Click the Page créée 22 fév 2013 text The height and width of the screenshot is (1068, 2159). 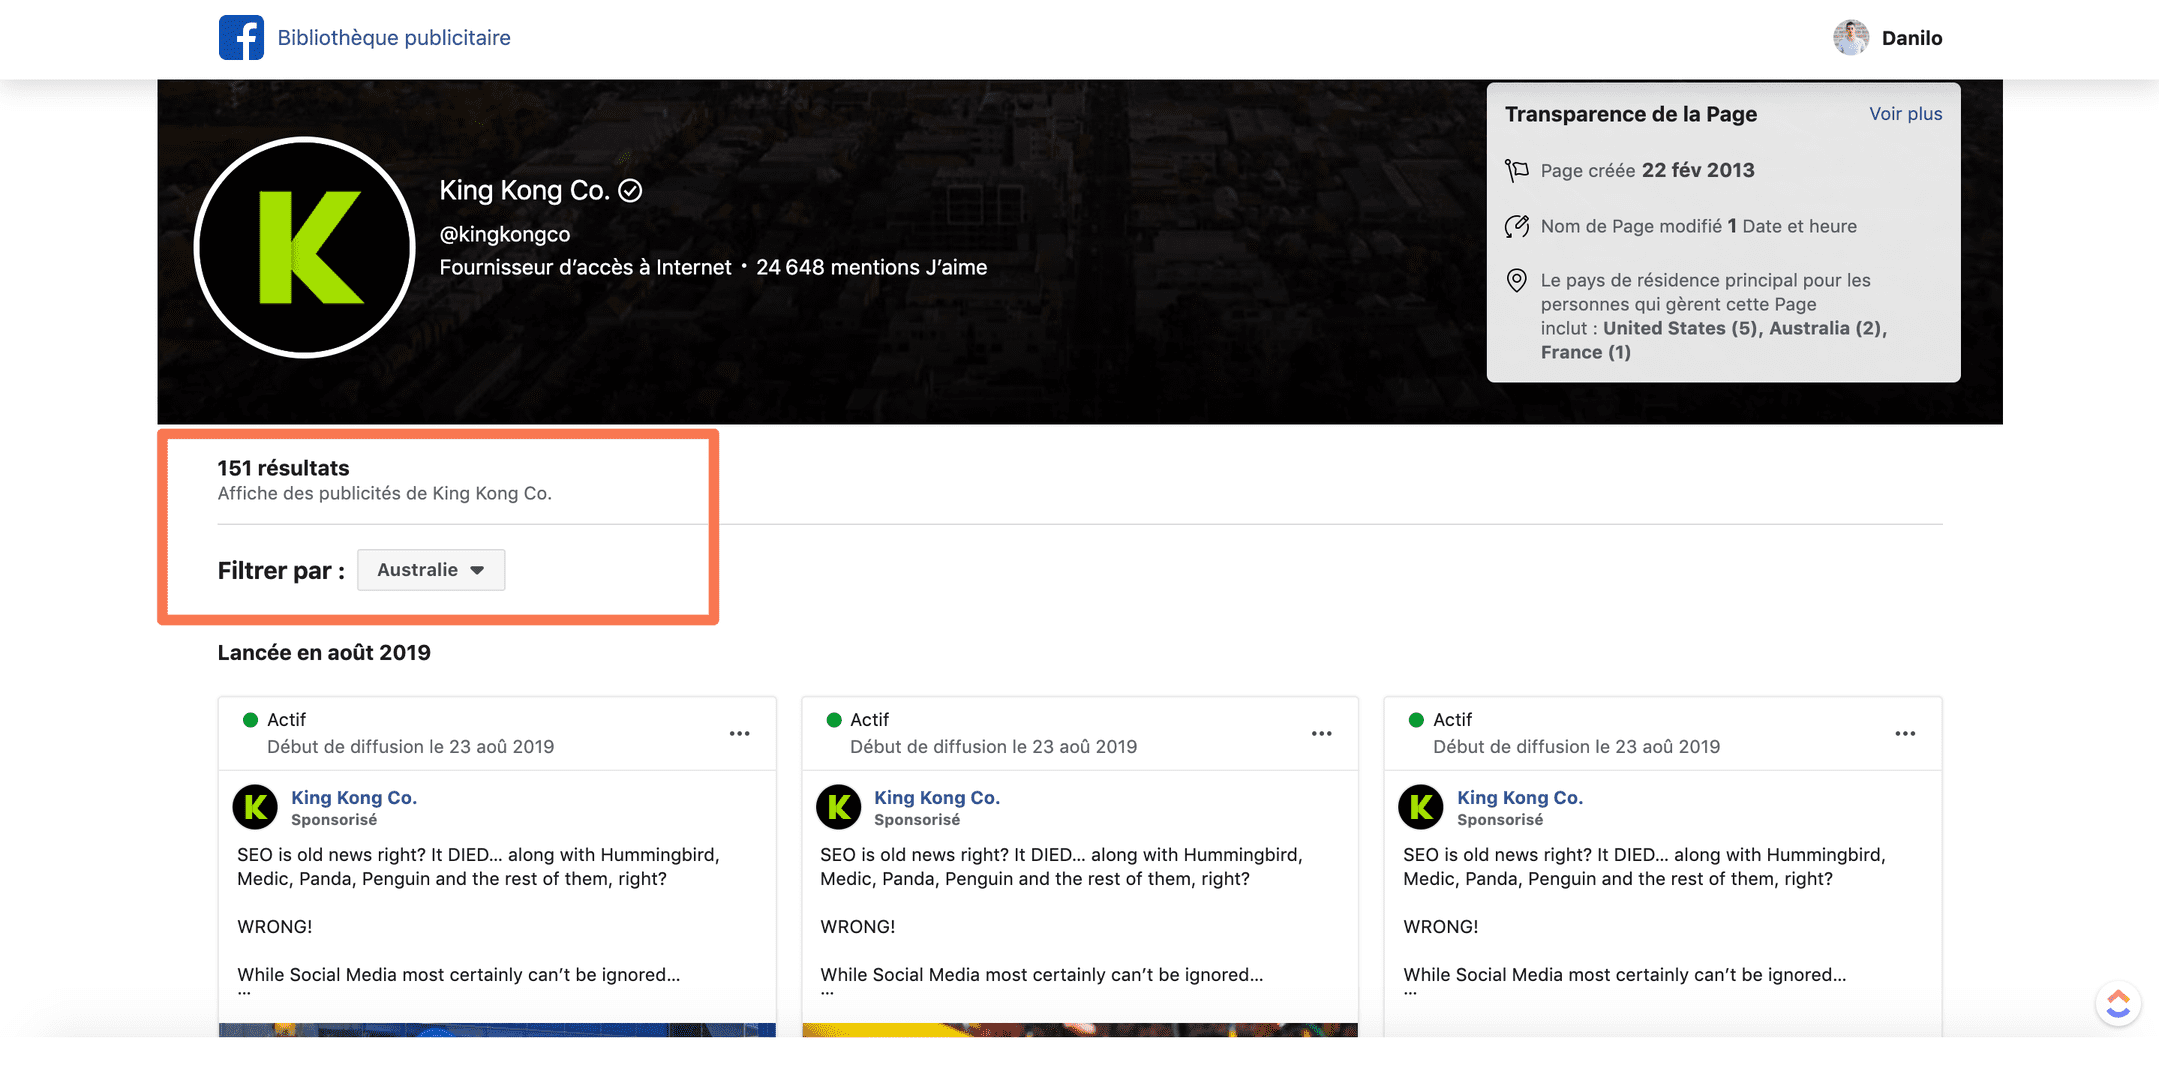pyautogui.click(x=1647, y=170)
